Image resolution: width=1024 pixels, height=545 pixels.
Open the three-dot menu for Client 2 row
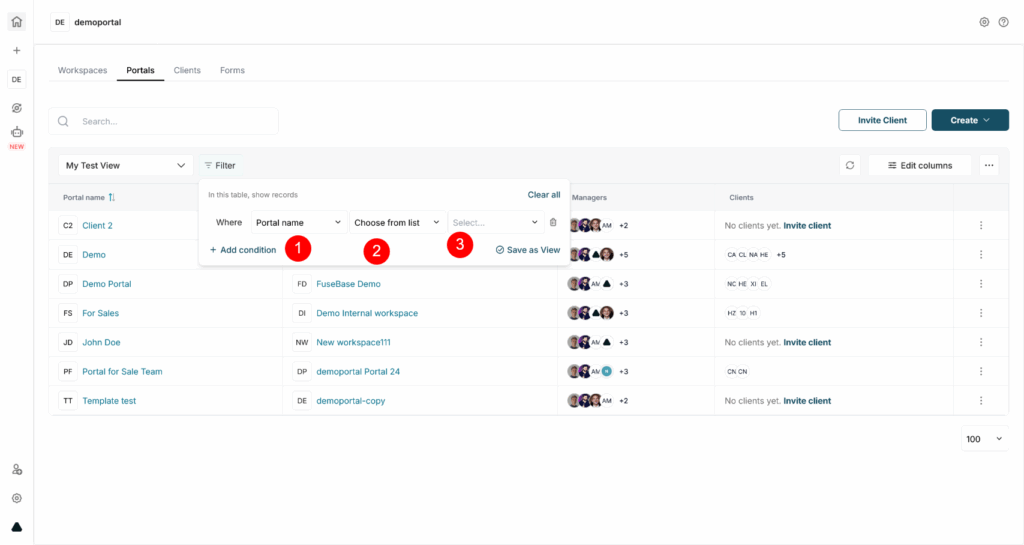tap(981, 226)
